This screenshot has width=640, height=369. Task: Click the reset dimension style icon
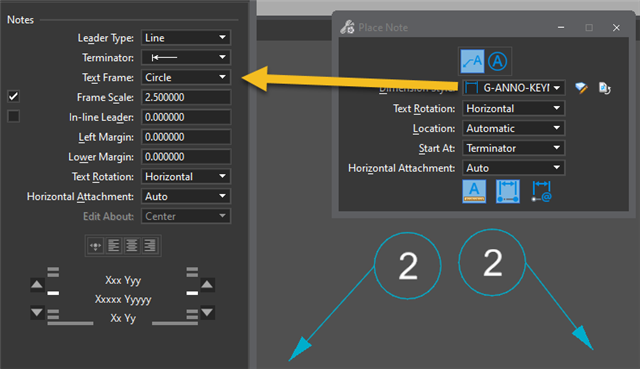click(604, 88)
